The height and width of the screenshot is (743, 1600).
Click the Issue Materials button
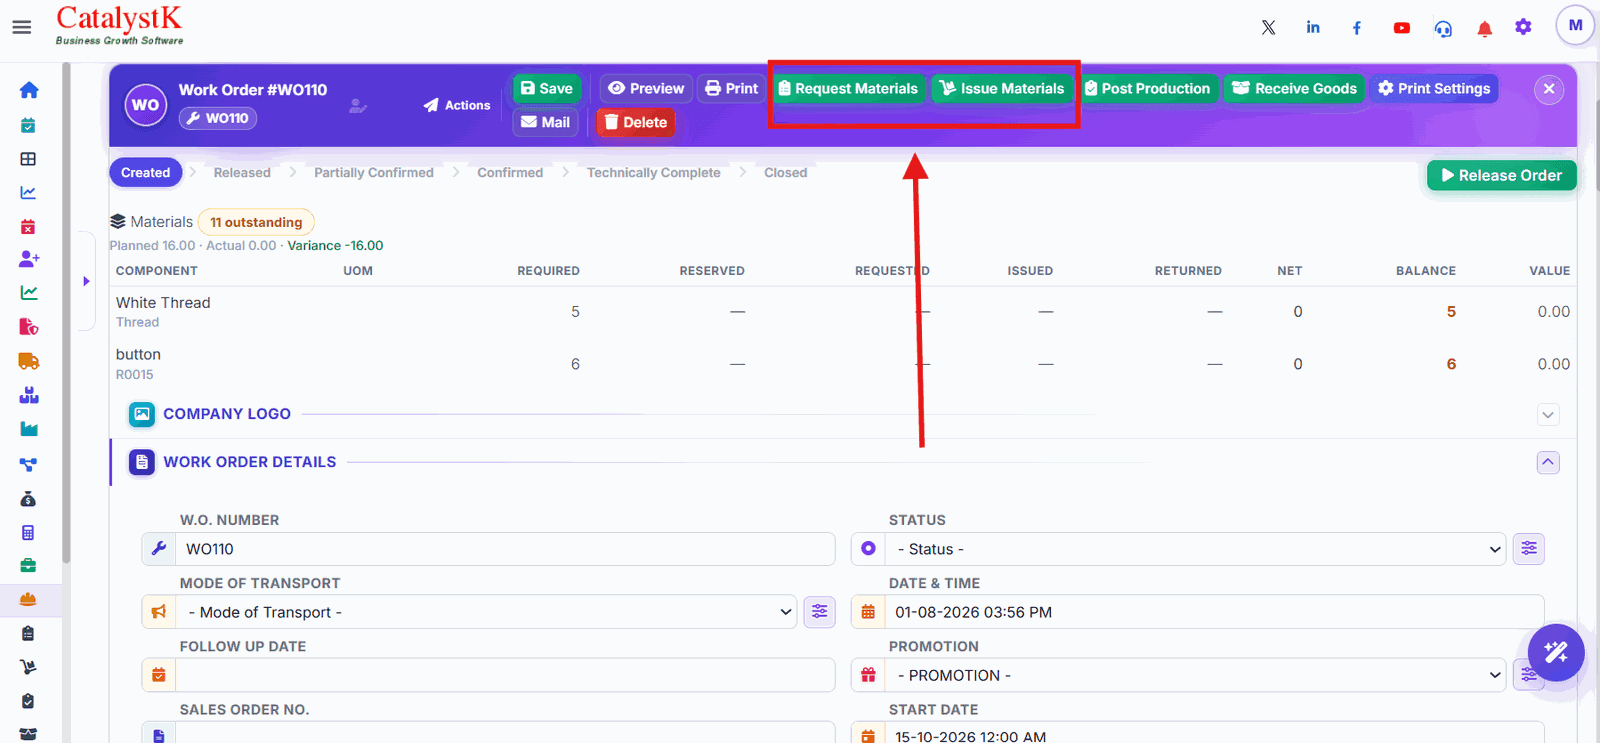(1003, 88)
